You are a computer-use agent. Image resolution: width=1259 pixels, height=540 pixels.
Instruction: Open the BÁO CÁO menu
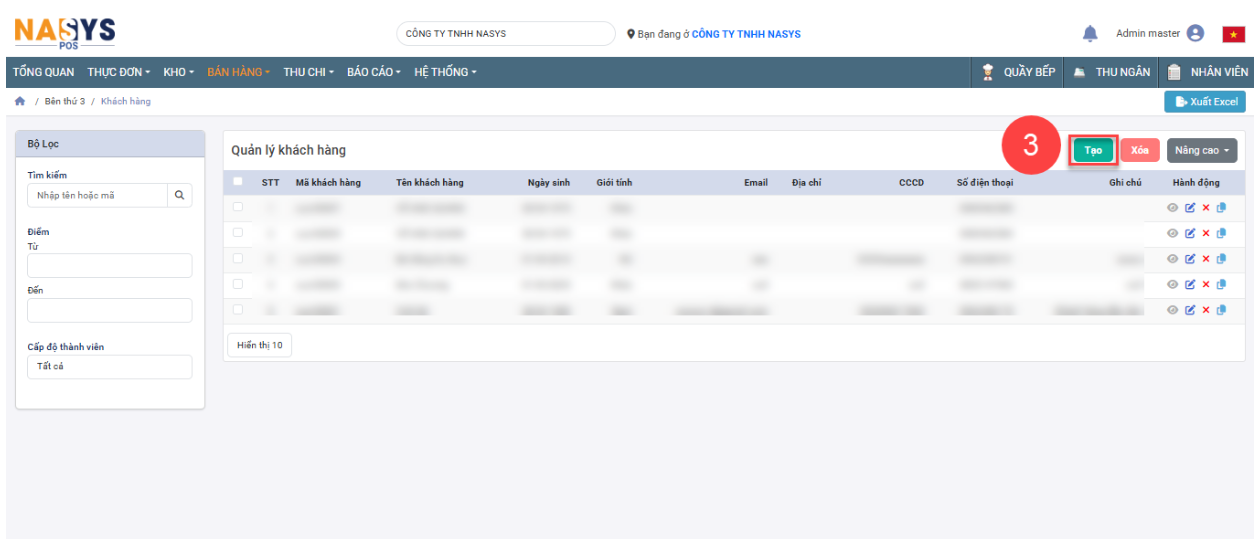pyautogui.click(x=373, y=72)
